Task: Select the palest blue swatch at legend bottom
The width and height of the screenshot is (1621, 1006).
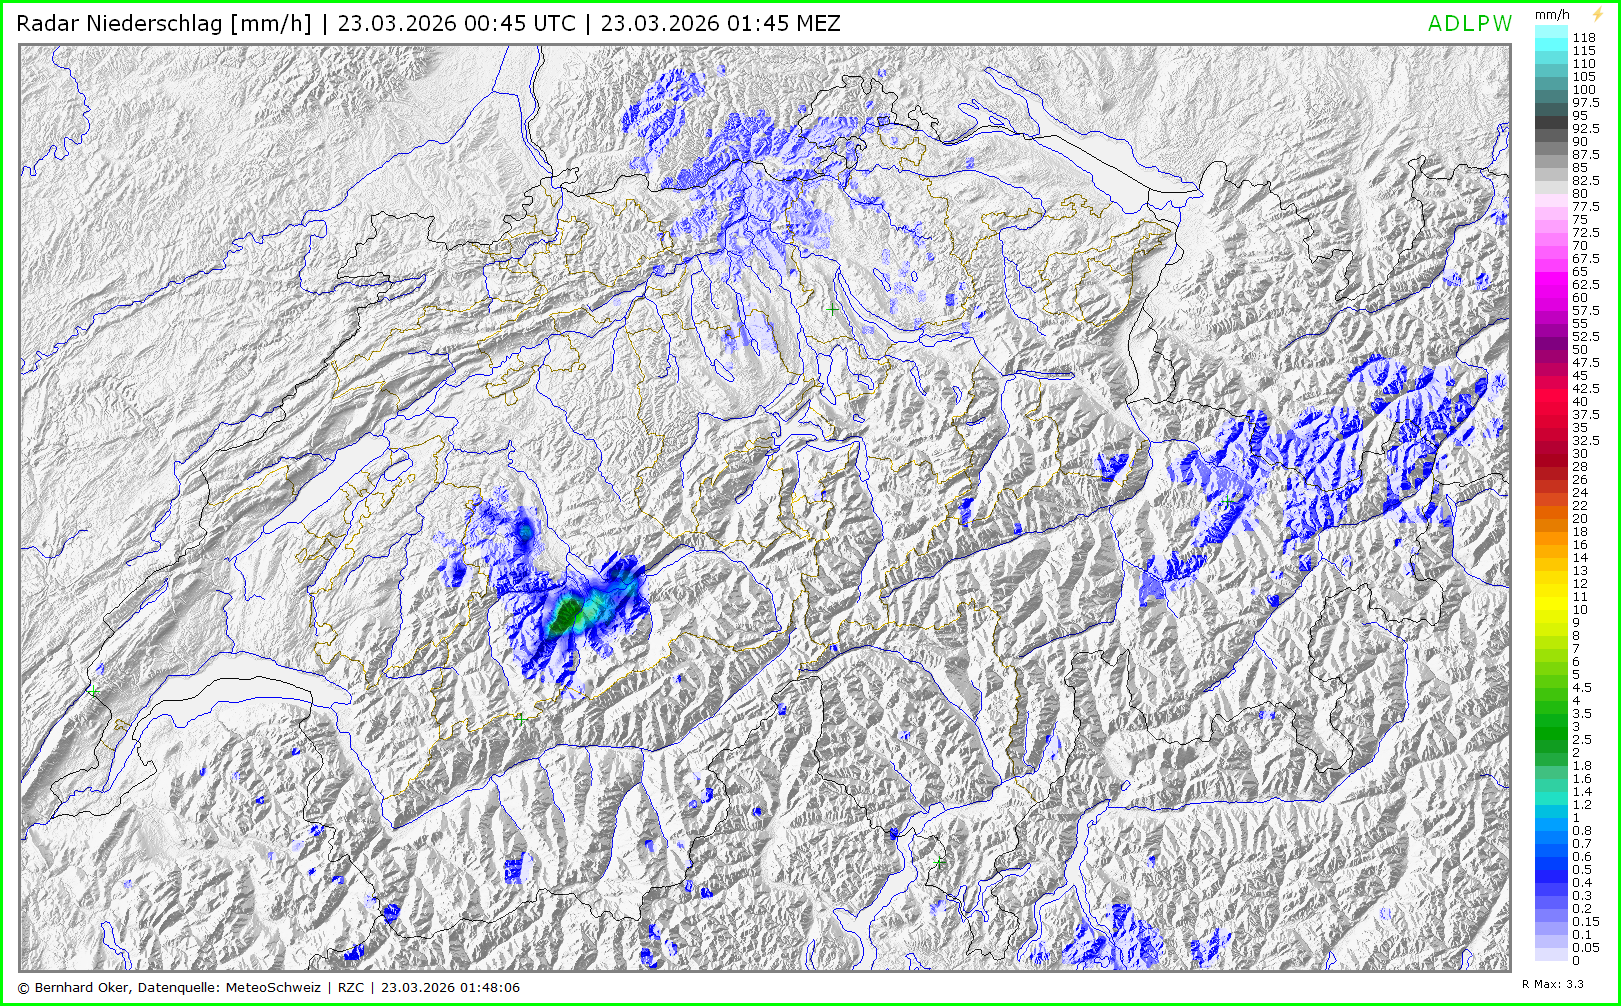Action: click(x=1552, y=955)
